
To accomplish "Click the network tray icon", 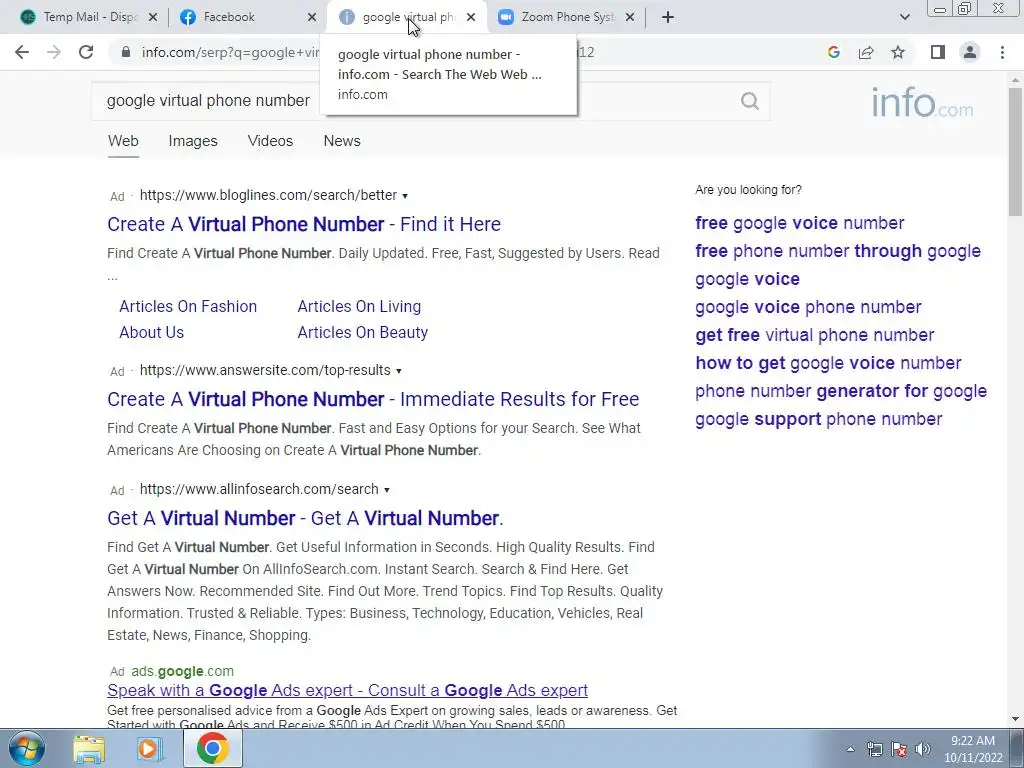I will [x=874, y=749].
